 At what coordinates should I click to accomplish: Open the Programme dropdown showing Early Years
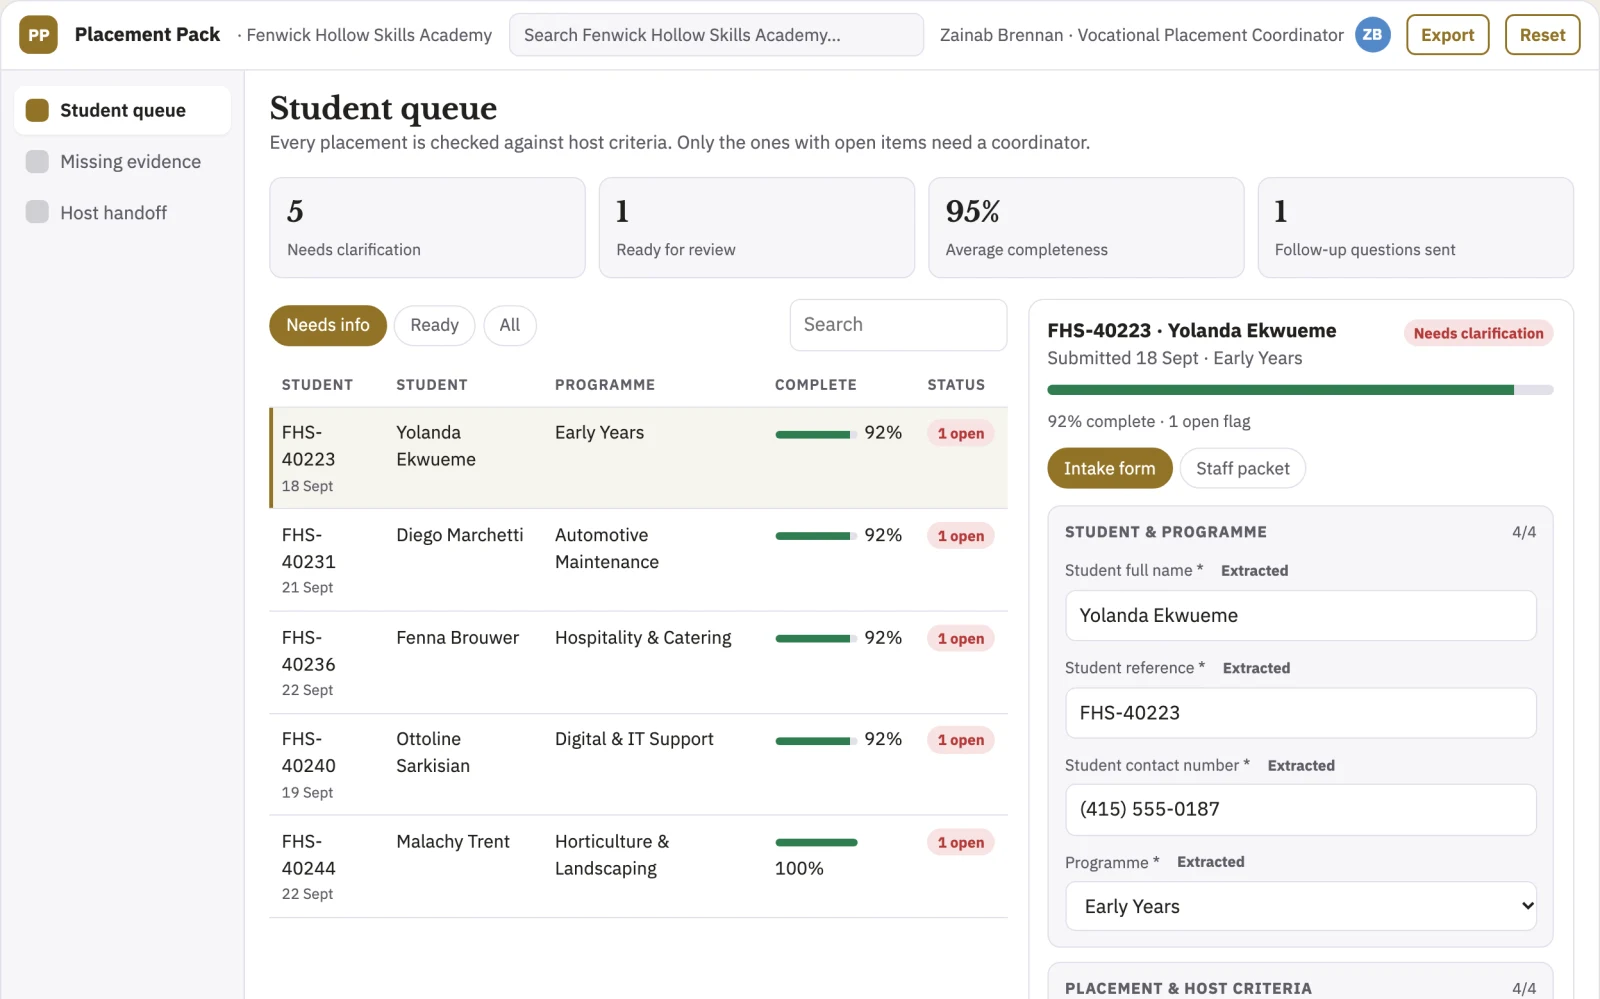(1301, 906)
